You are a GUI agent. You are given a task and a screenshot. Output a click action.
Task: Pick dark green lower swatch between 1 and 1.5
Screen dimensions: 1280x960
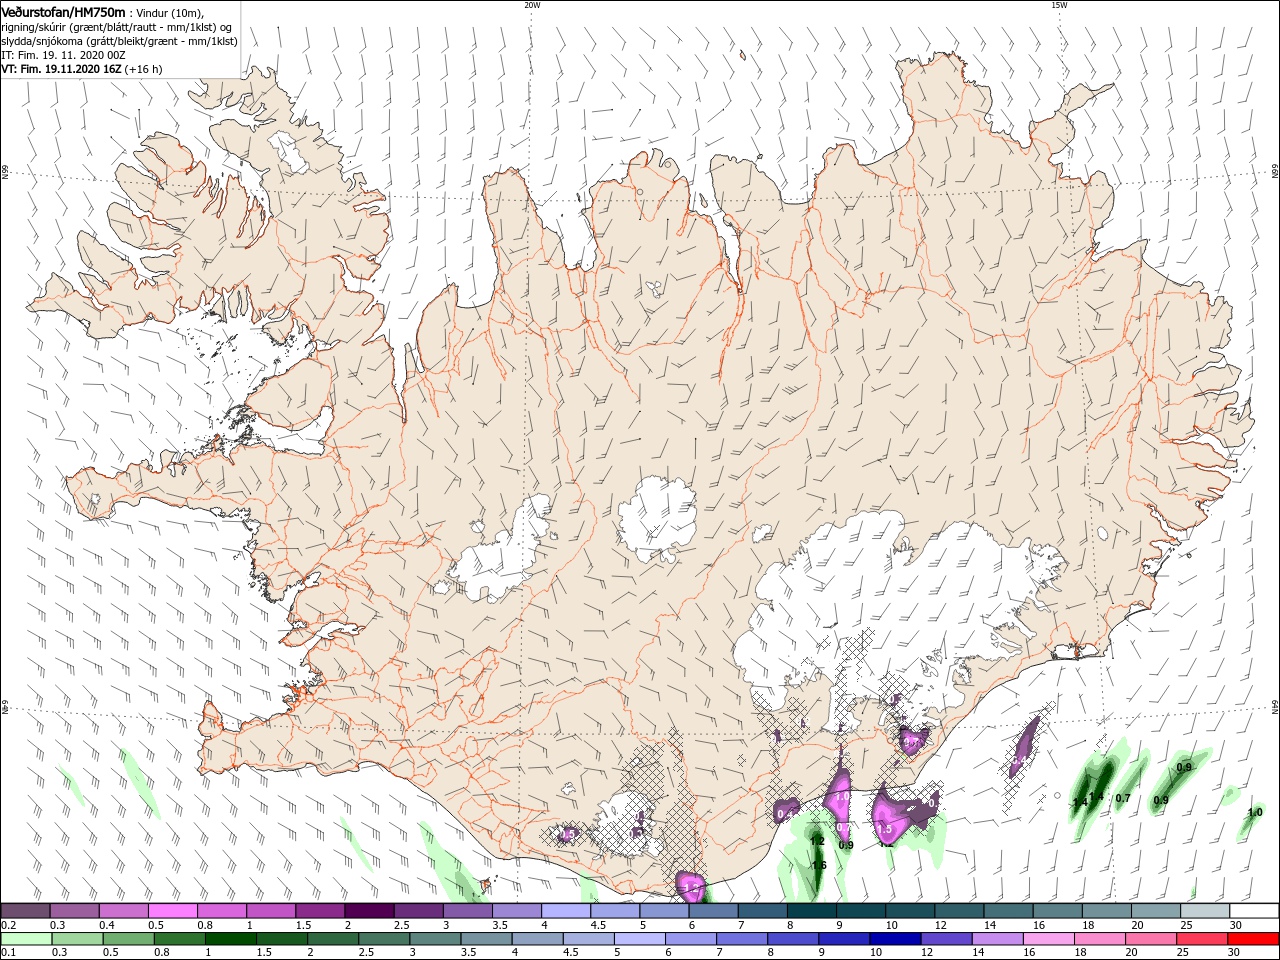tap(230, 939)
